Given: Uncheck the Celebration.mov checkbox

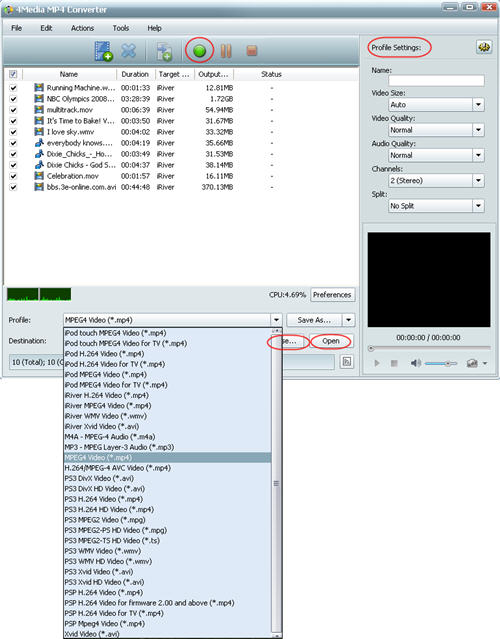Looking at the screenshot, I should coord(13,176).
